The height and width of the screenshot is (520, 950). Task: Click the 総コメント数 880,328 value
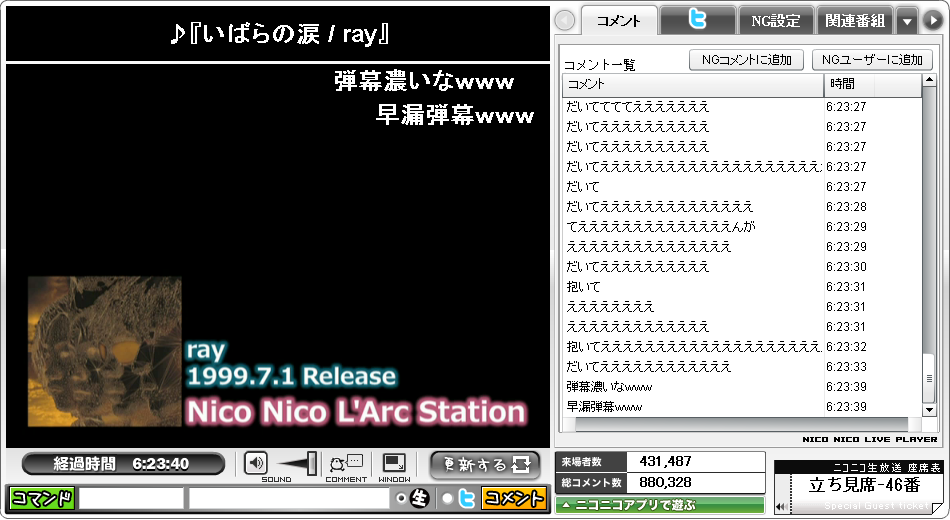coord(665,482)
